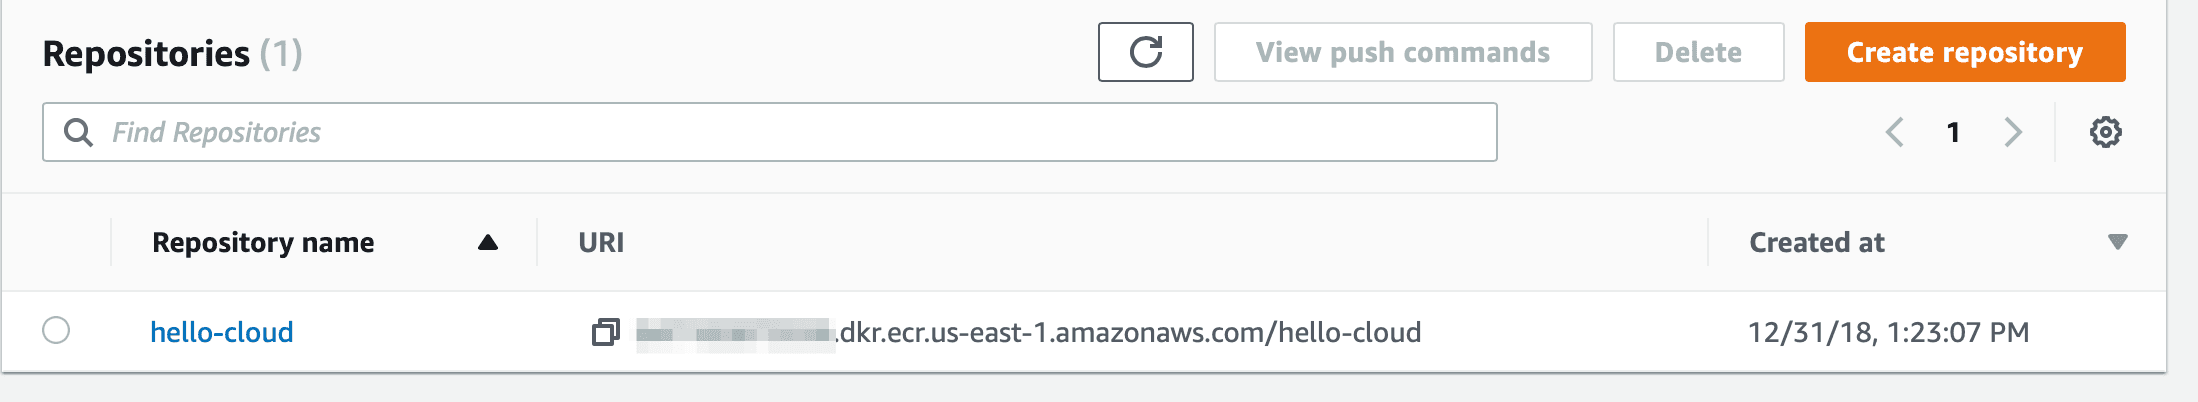
Task: Click the hello-cloud URI text
Action: click(1029, 332)
